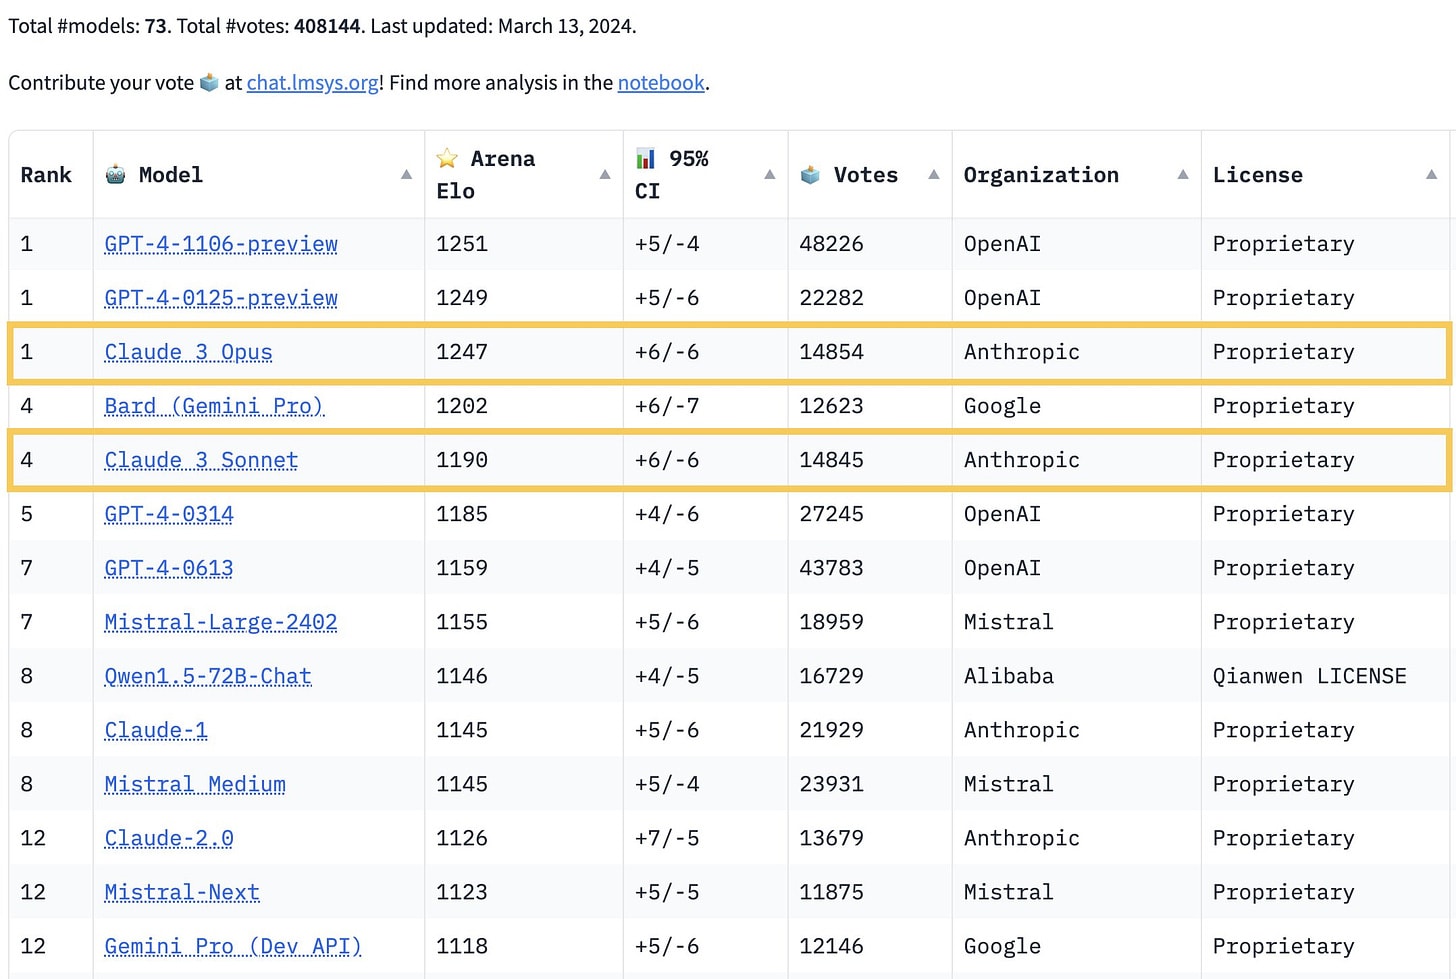
Task: Sort by License column arrow
Action: [x=1431, y=175]
